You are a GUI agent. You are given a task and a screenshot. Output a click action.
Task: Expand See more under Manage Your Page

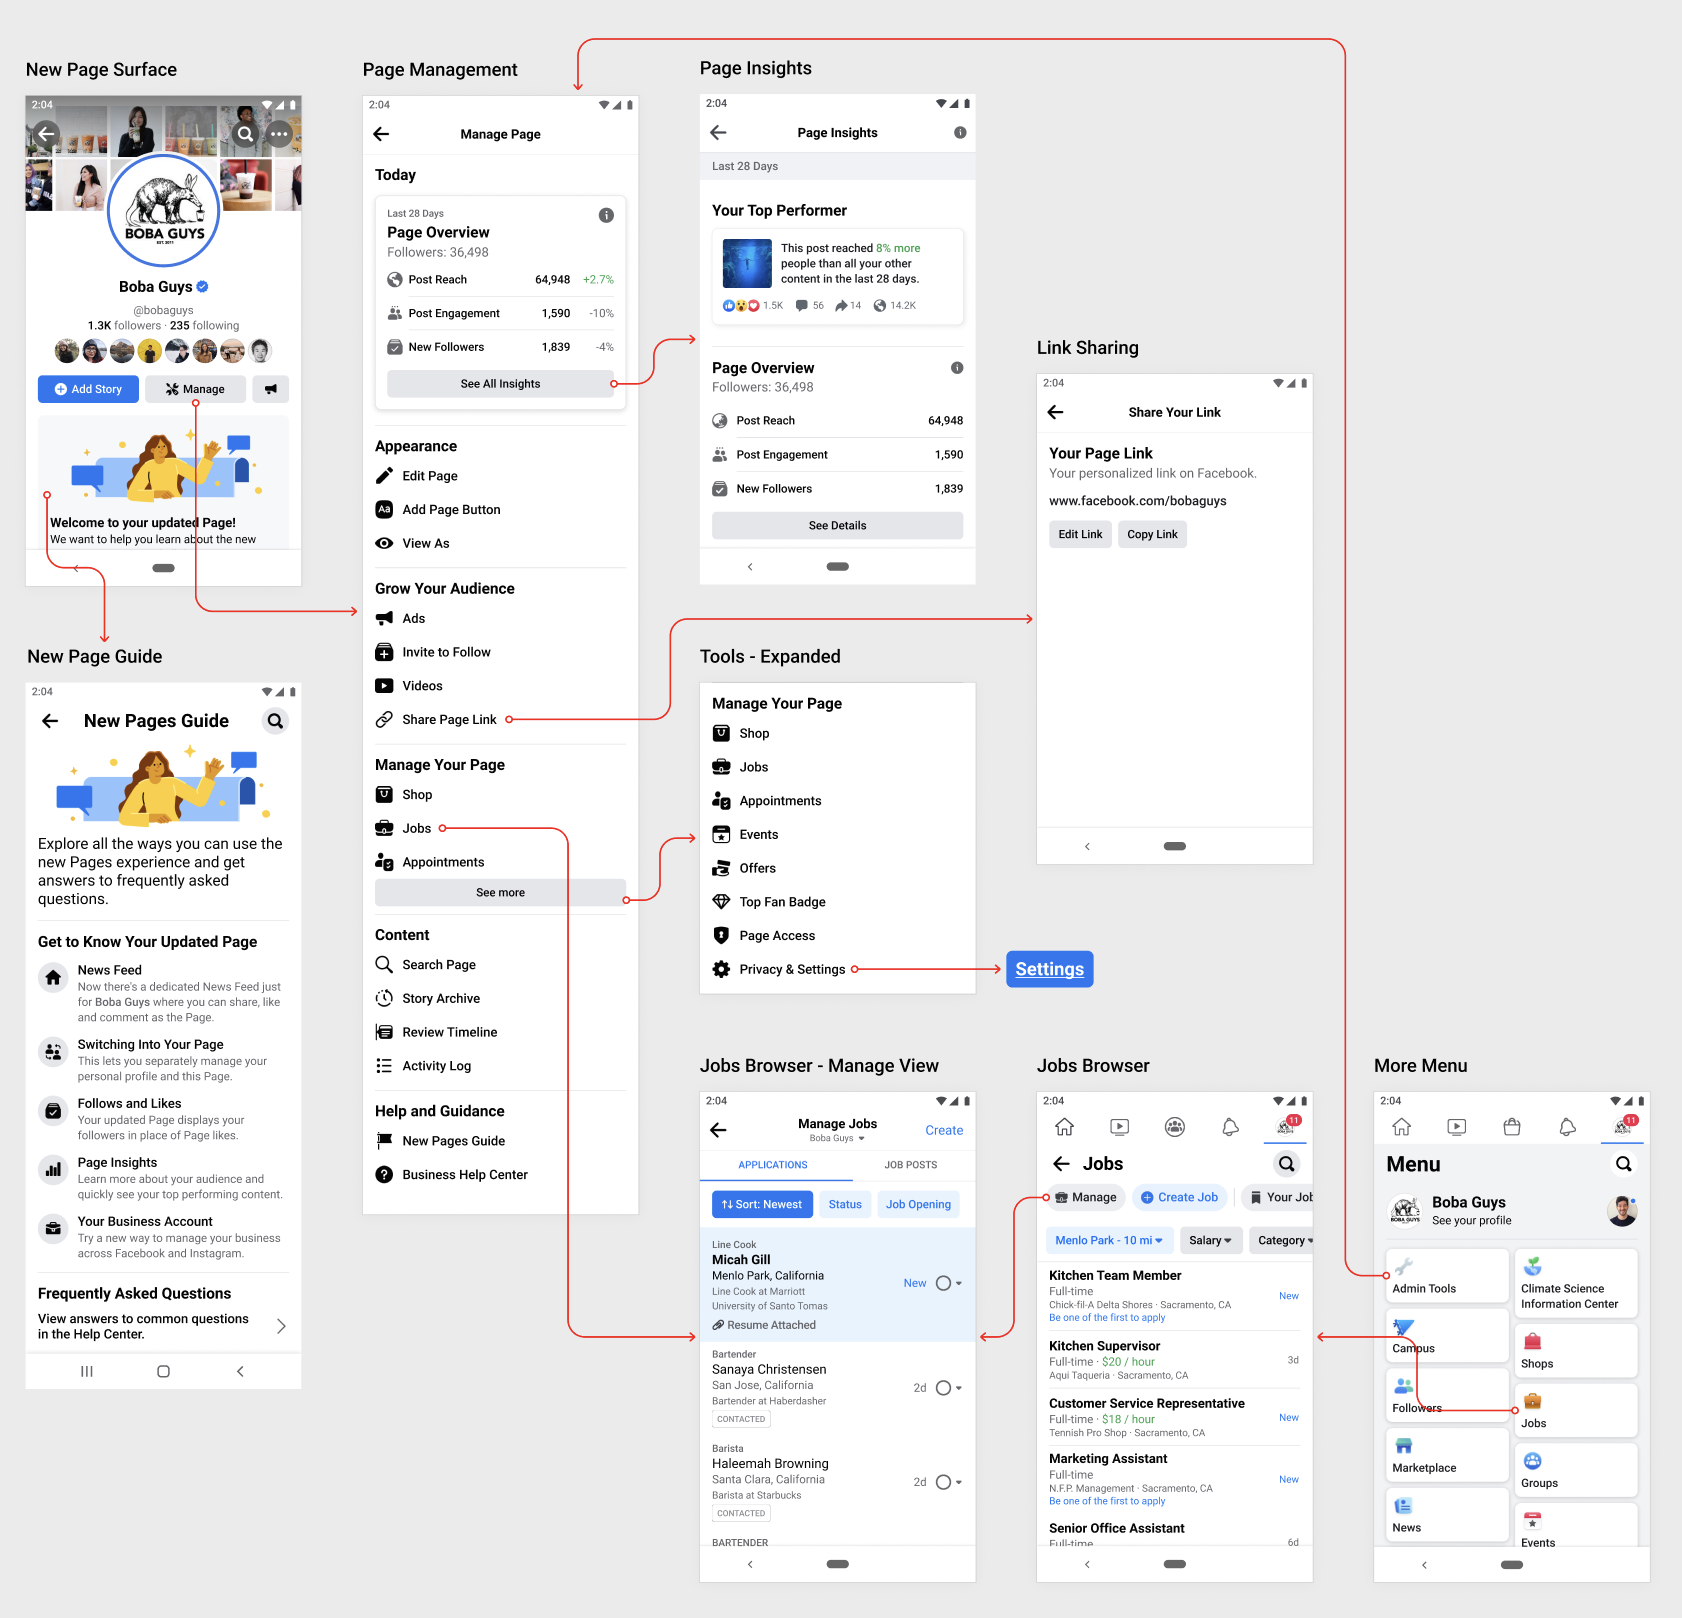coord(500,893)
